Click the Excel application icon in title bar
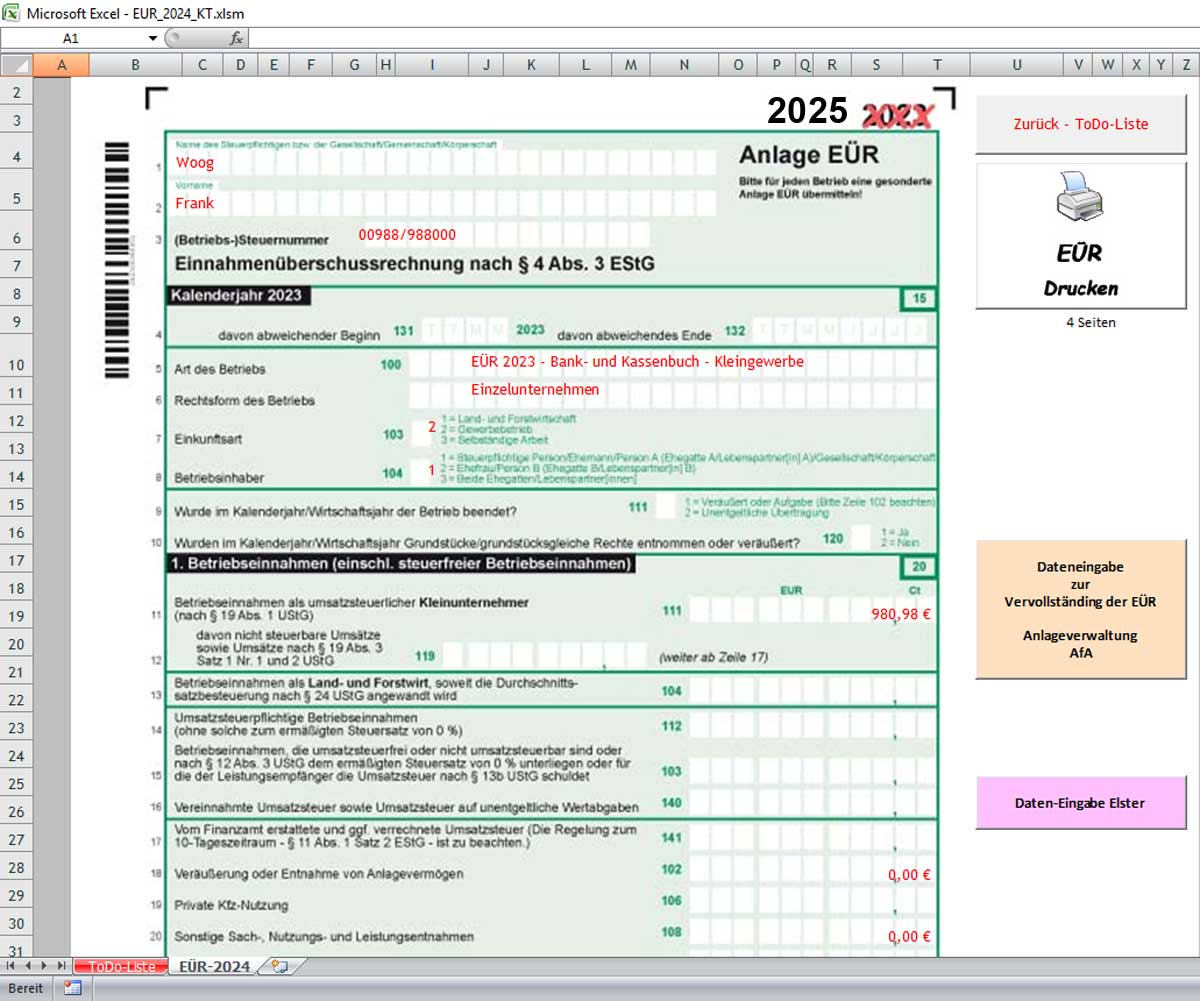 tap(11, 13)
